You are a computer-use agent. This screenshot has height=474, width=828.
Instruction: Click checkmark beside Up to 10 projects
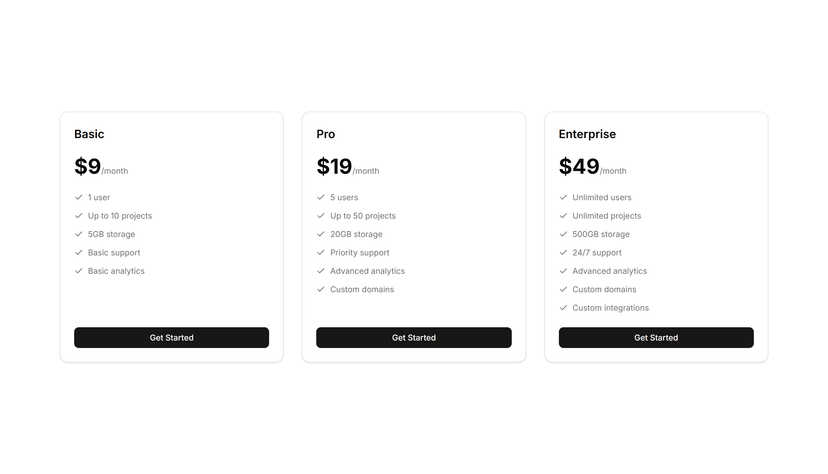[79, 216]
